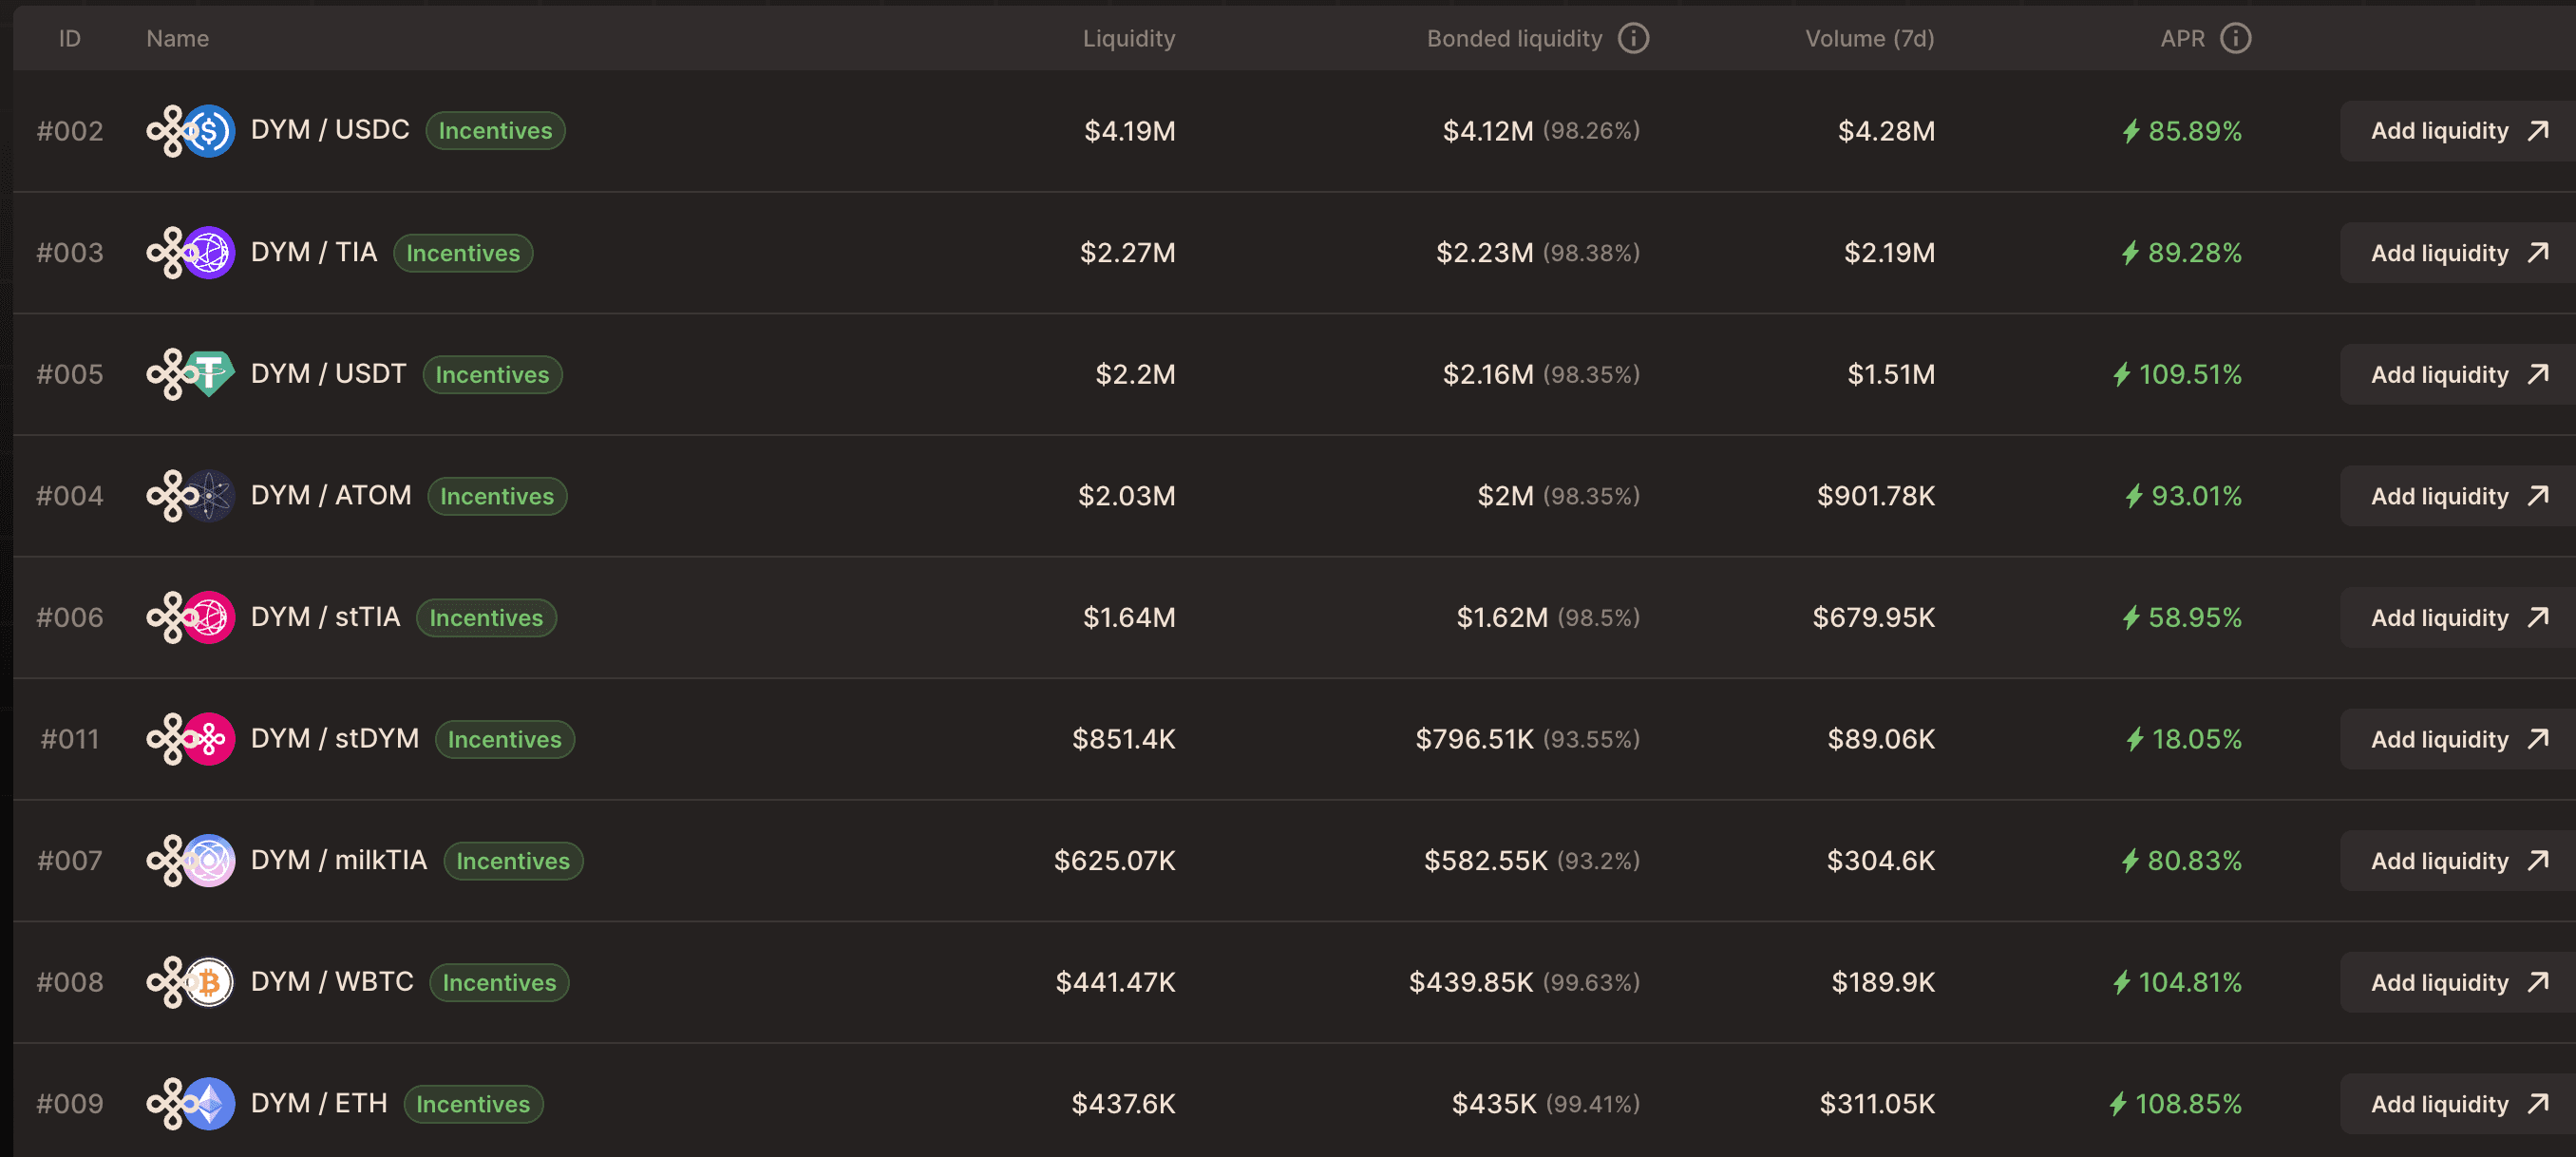Click the DYM / USDC token pair icon

pos(190,131)
